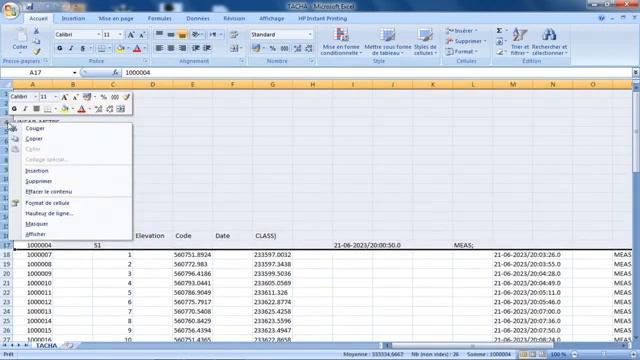This screenshot has height=360, width=640.
Task: Toggle ribbon italic (I) formatting
Action: 71,49
